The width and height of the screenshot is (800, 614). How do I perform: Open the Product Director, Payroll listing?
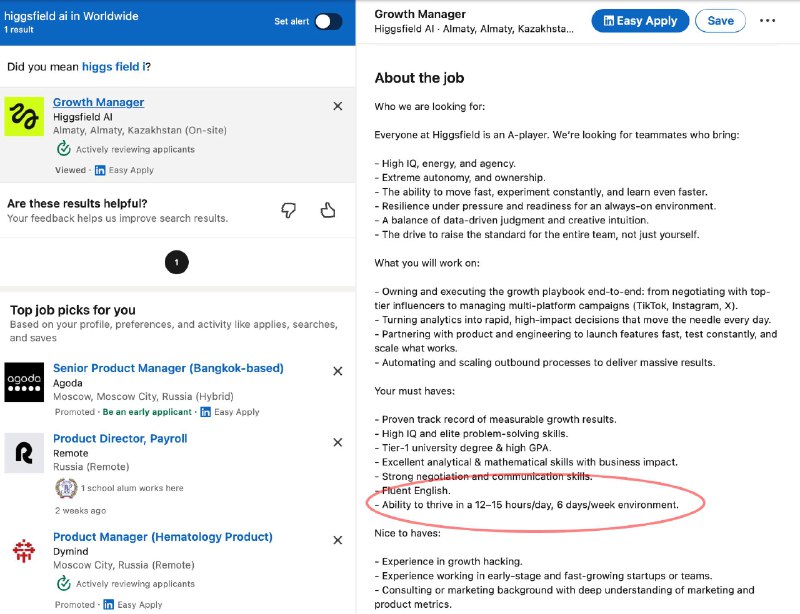(120, 438)
